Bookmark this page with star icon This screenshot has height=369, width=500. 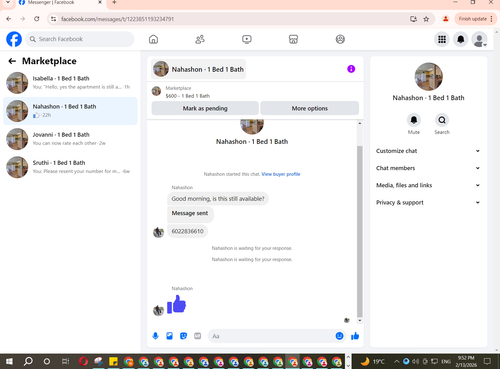coord(426,19)
